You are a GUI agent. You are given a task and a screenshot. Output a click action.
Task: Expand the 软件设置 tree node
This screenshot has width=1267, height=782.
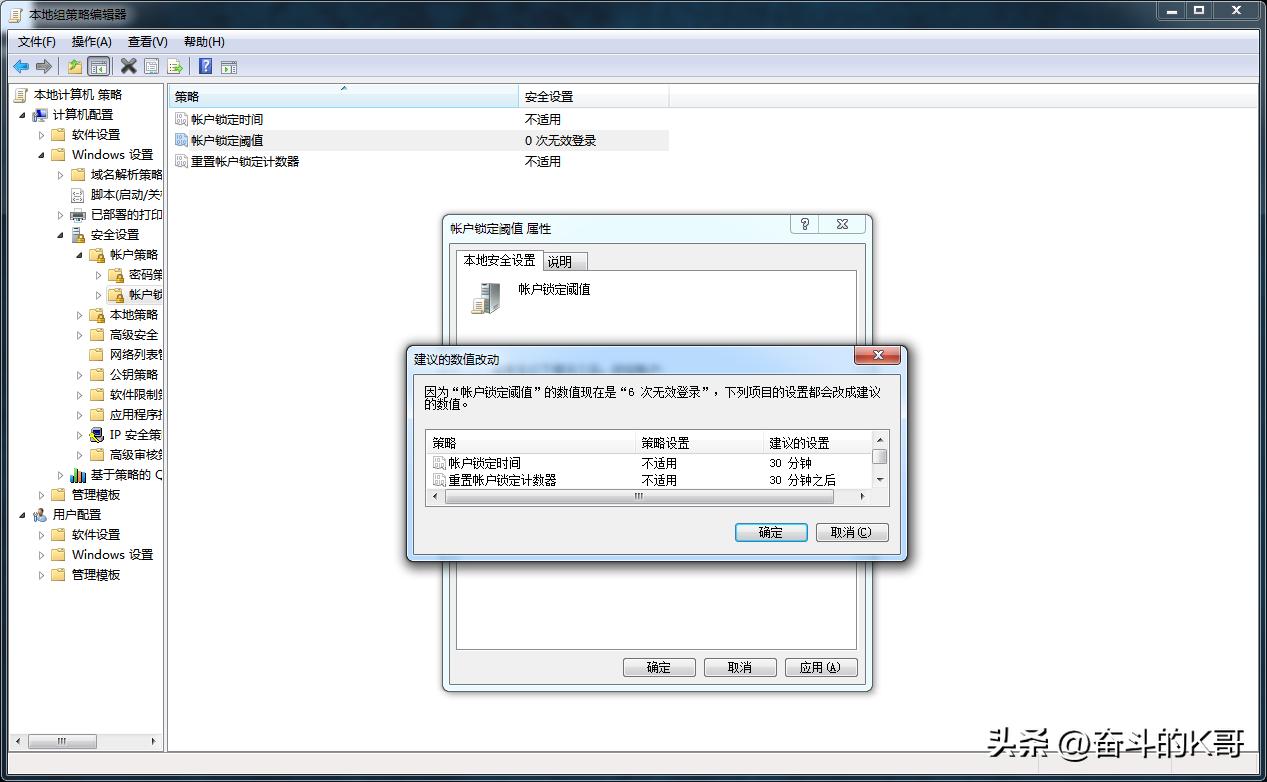[43, 134]
